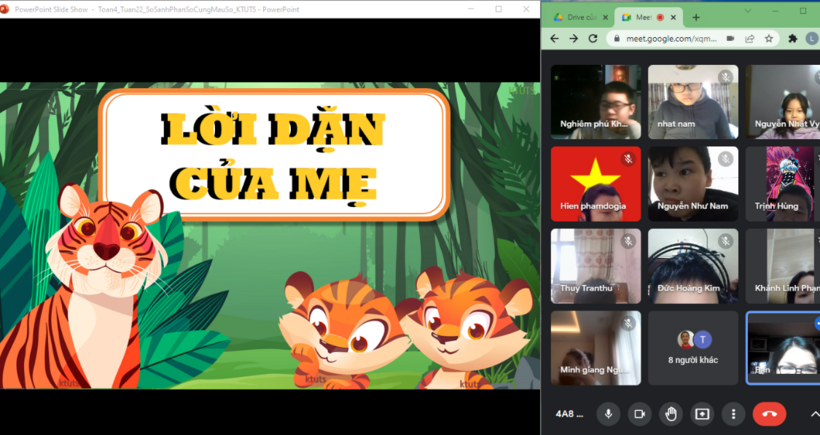The width and height of the screenshot is (820, 435).
Task: Bookmark this page with star icon
Action: 768,39
